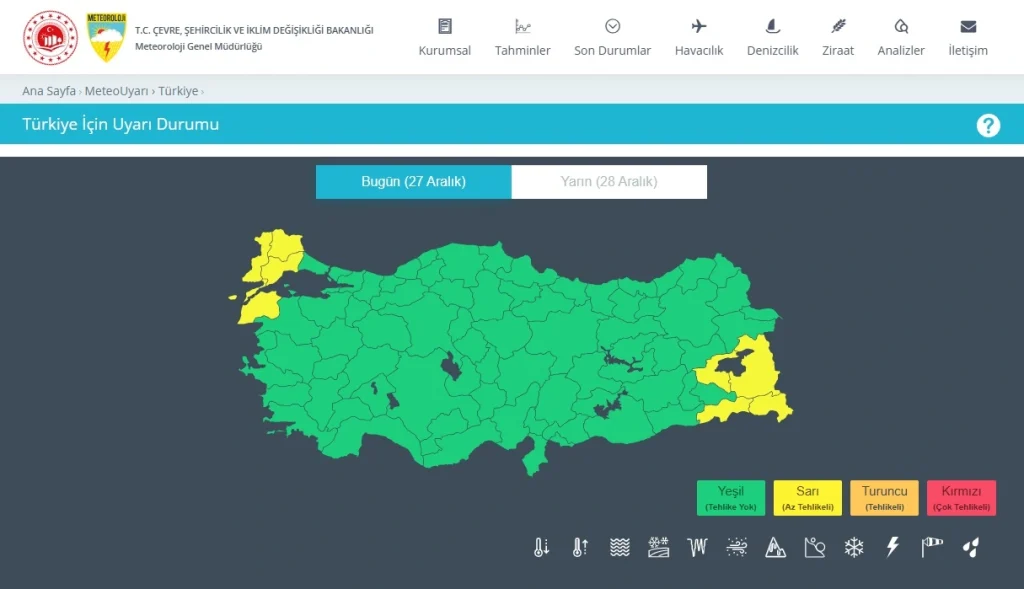Filter by blowing dust wind icon

(737, 547)
